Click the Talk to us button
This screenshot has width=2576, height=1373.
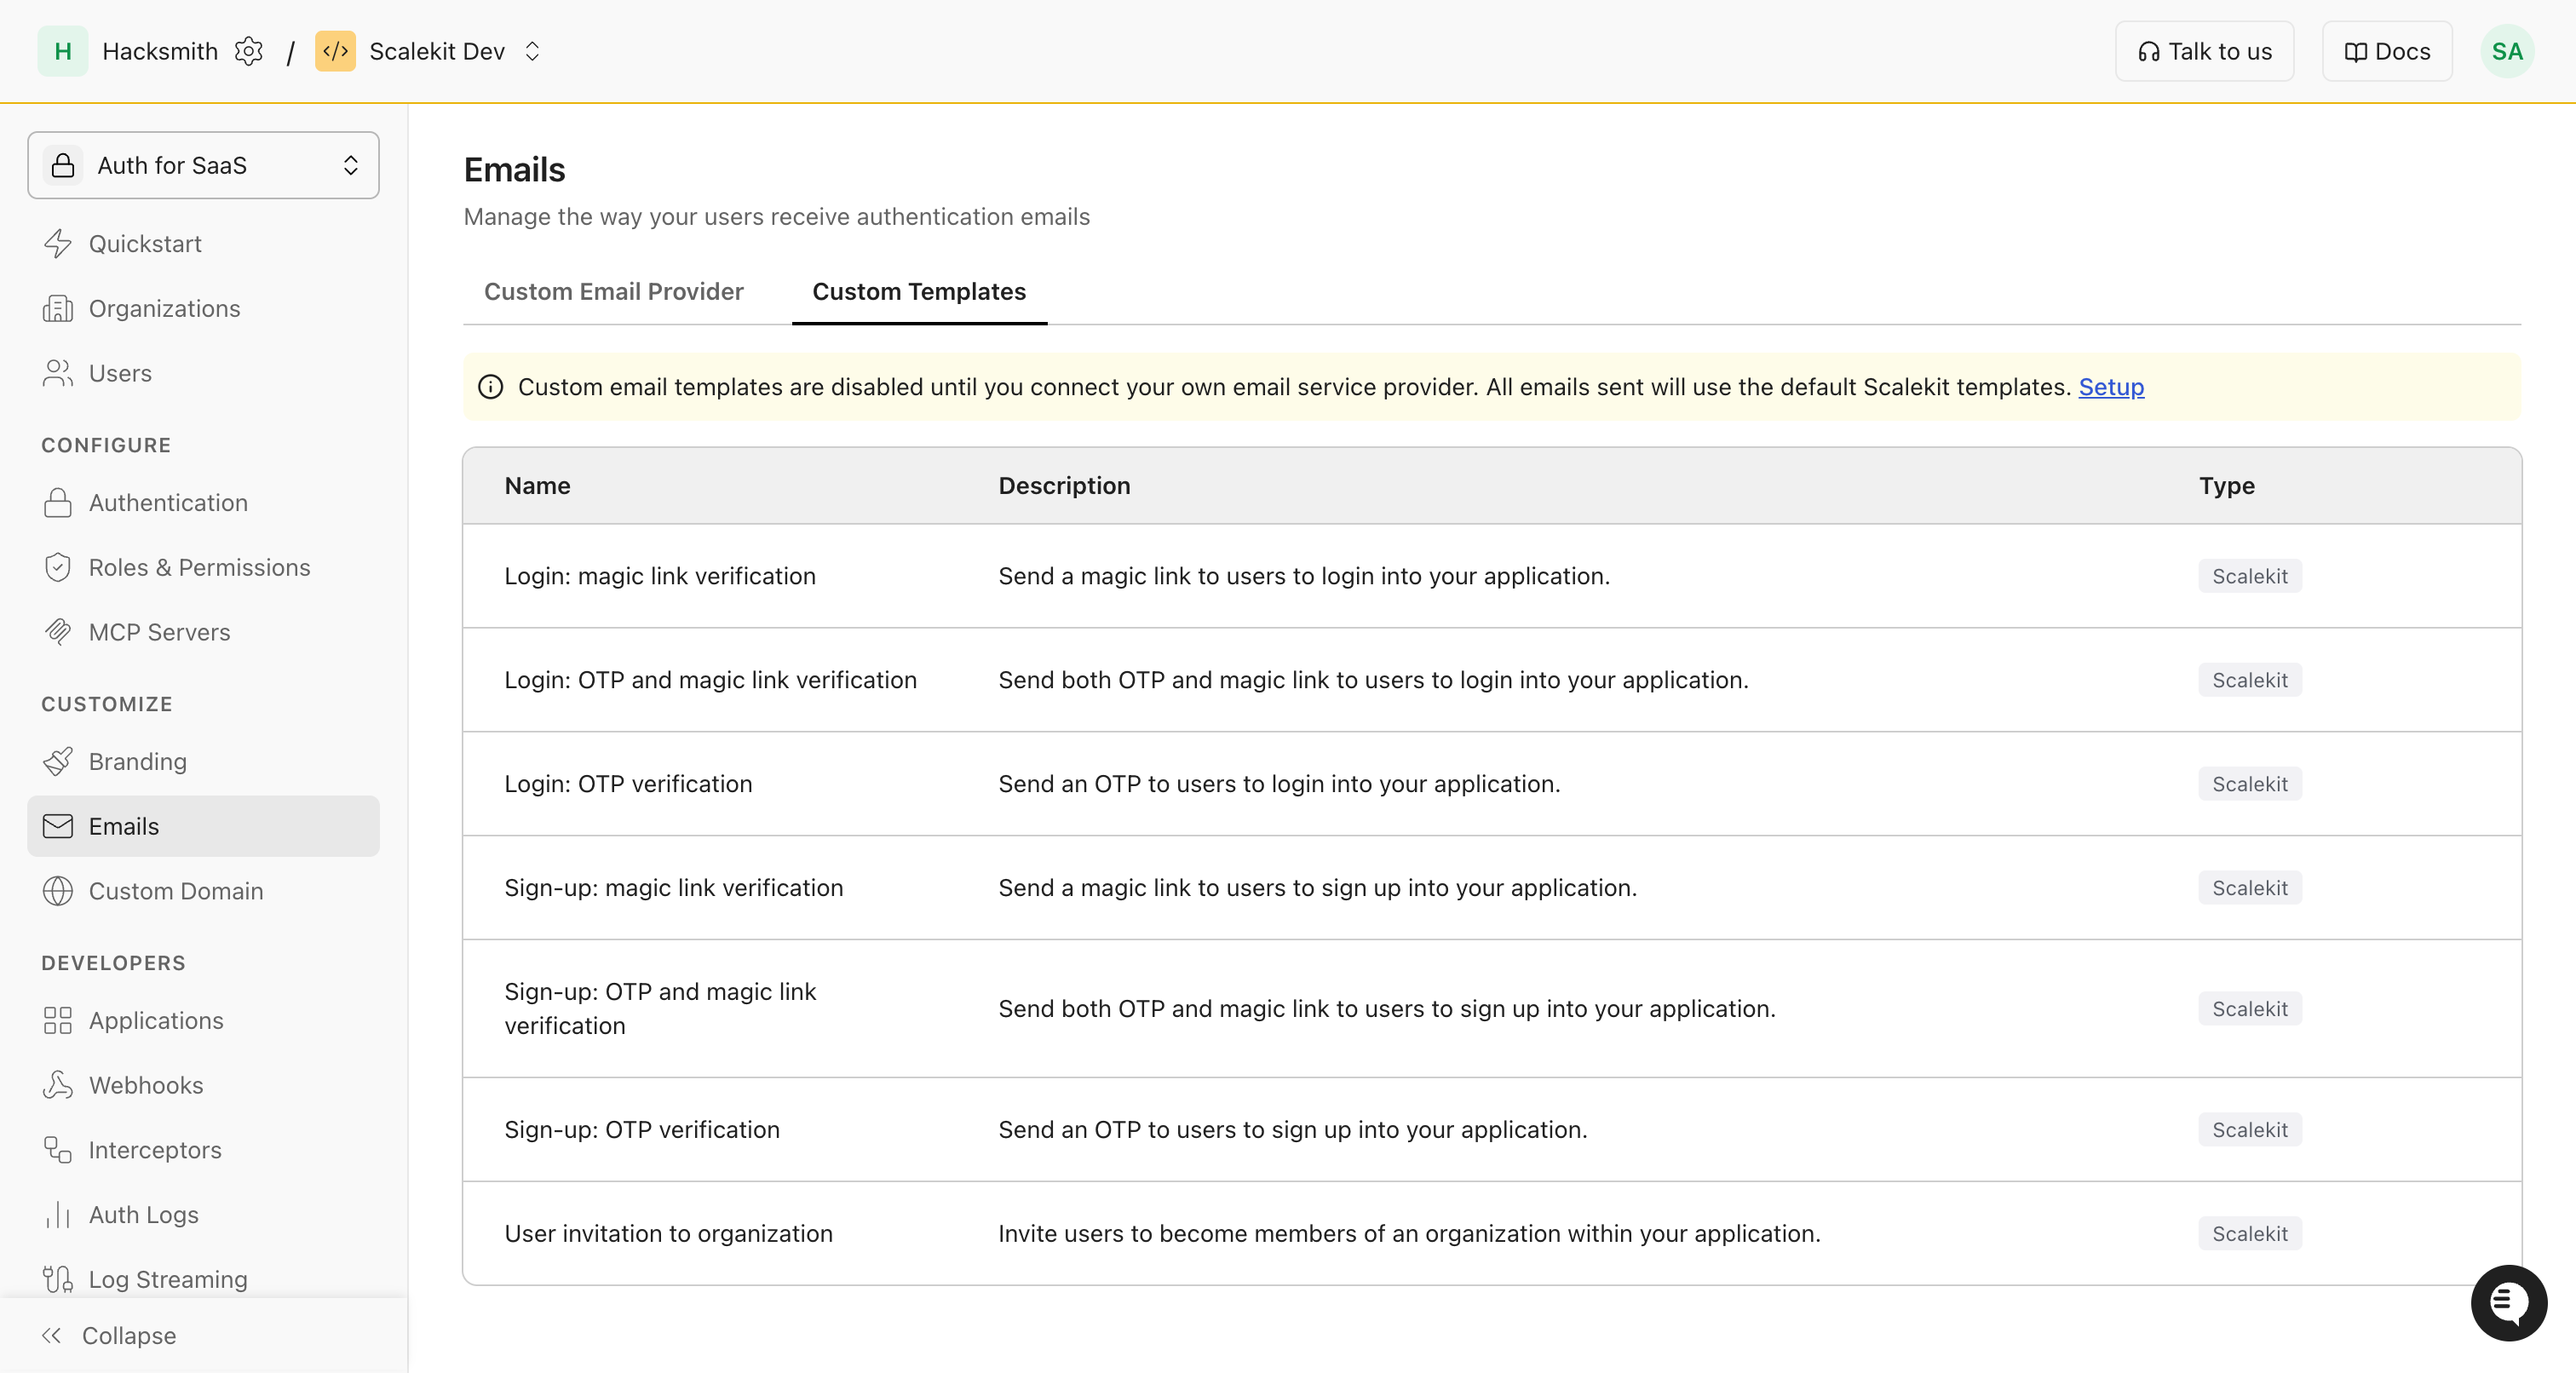[2204, 51]
